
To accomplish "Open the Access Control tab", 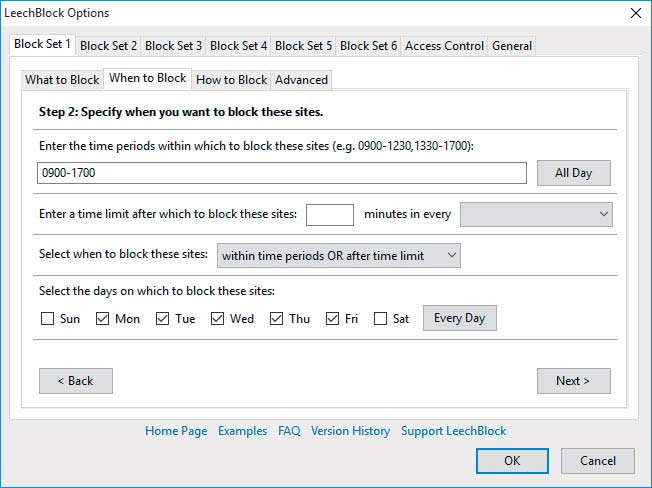I will 445,46.
